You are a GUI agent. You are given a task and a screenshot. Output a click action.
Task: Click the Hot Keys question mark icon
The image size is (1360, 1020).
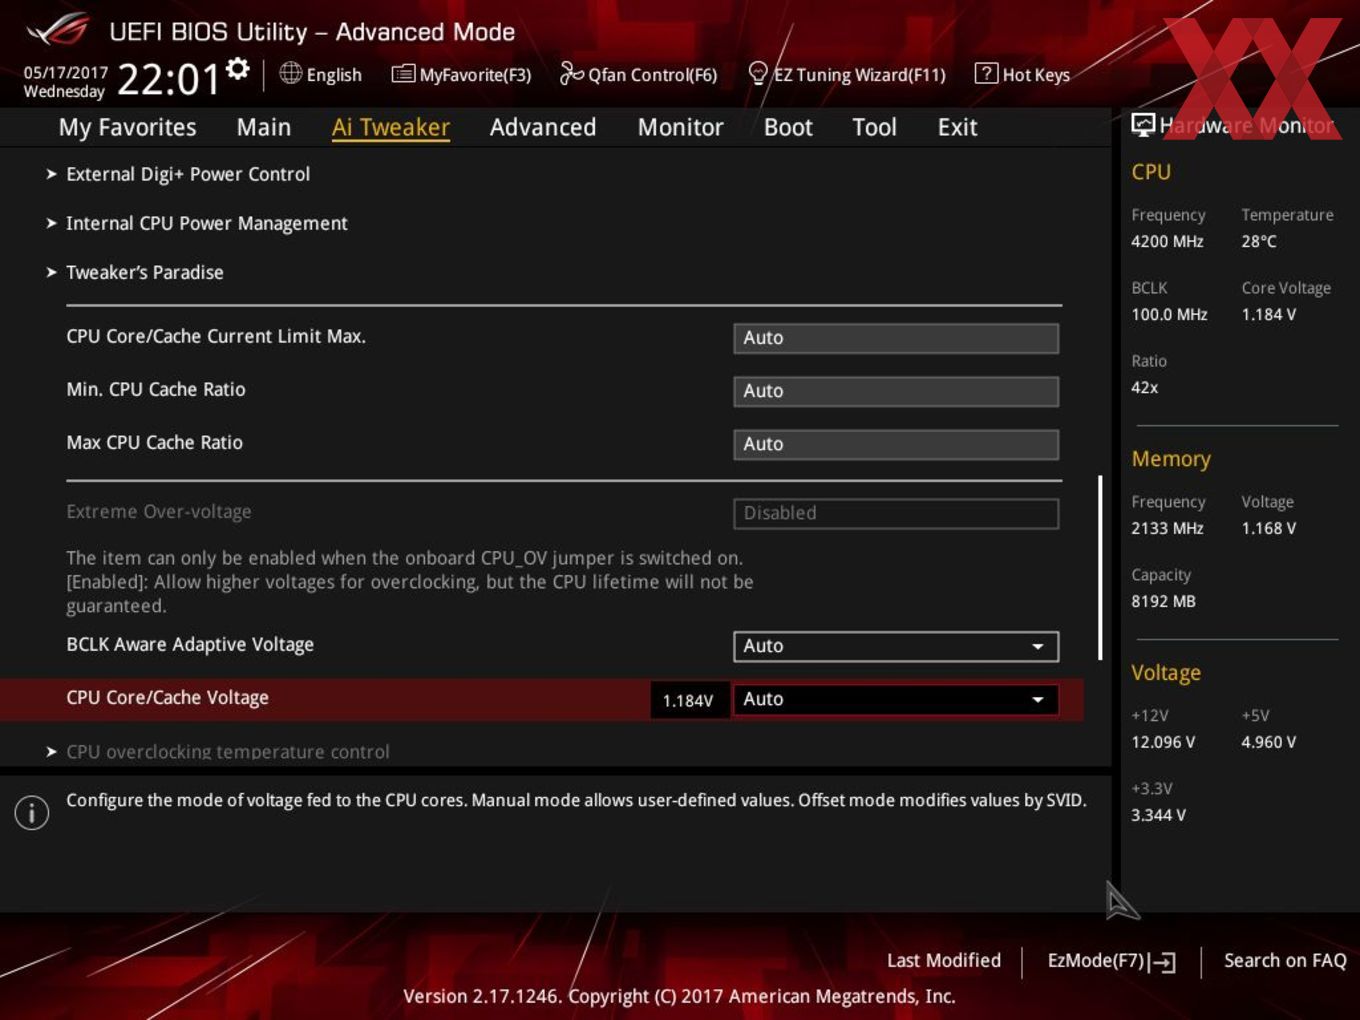pyautogui.click(x=986, y=73)
